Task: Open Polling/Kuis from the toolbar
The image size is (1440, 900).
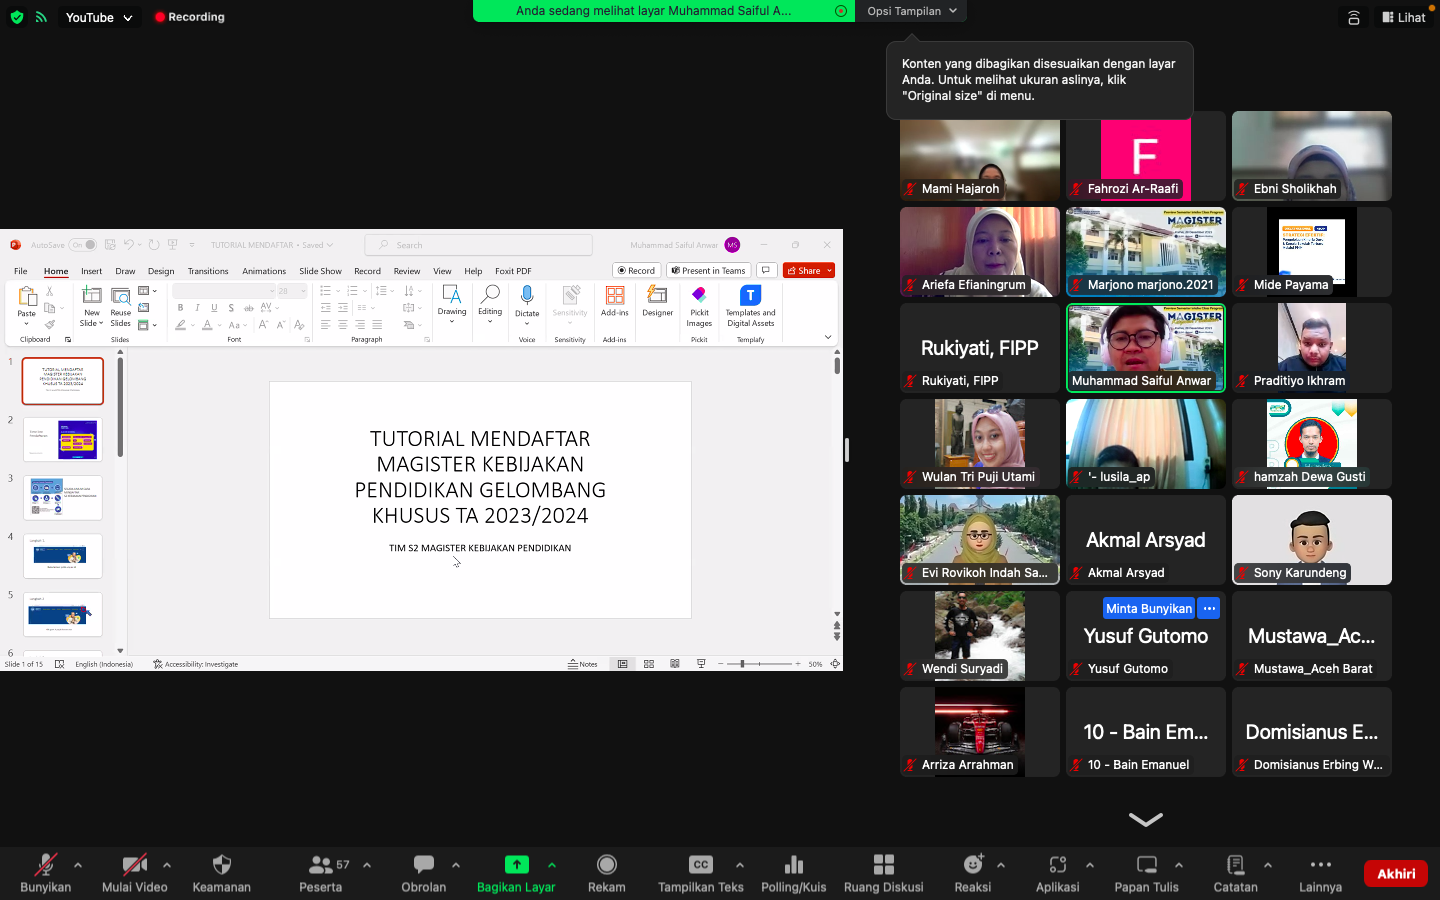Action: [793, 865]
